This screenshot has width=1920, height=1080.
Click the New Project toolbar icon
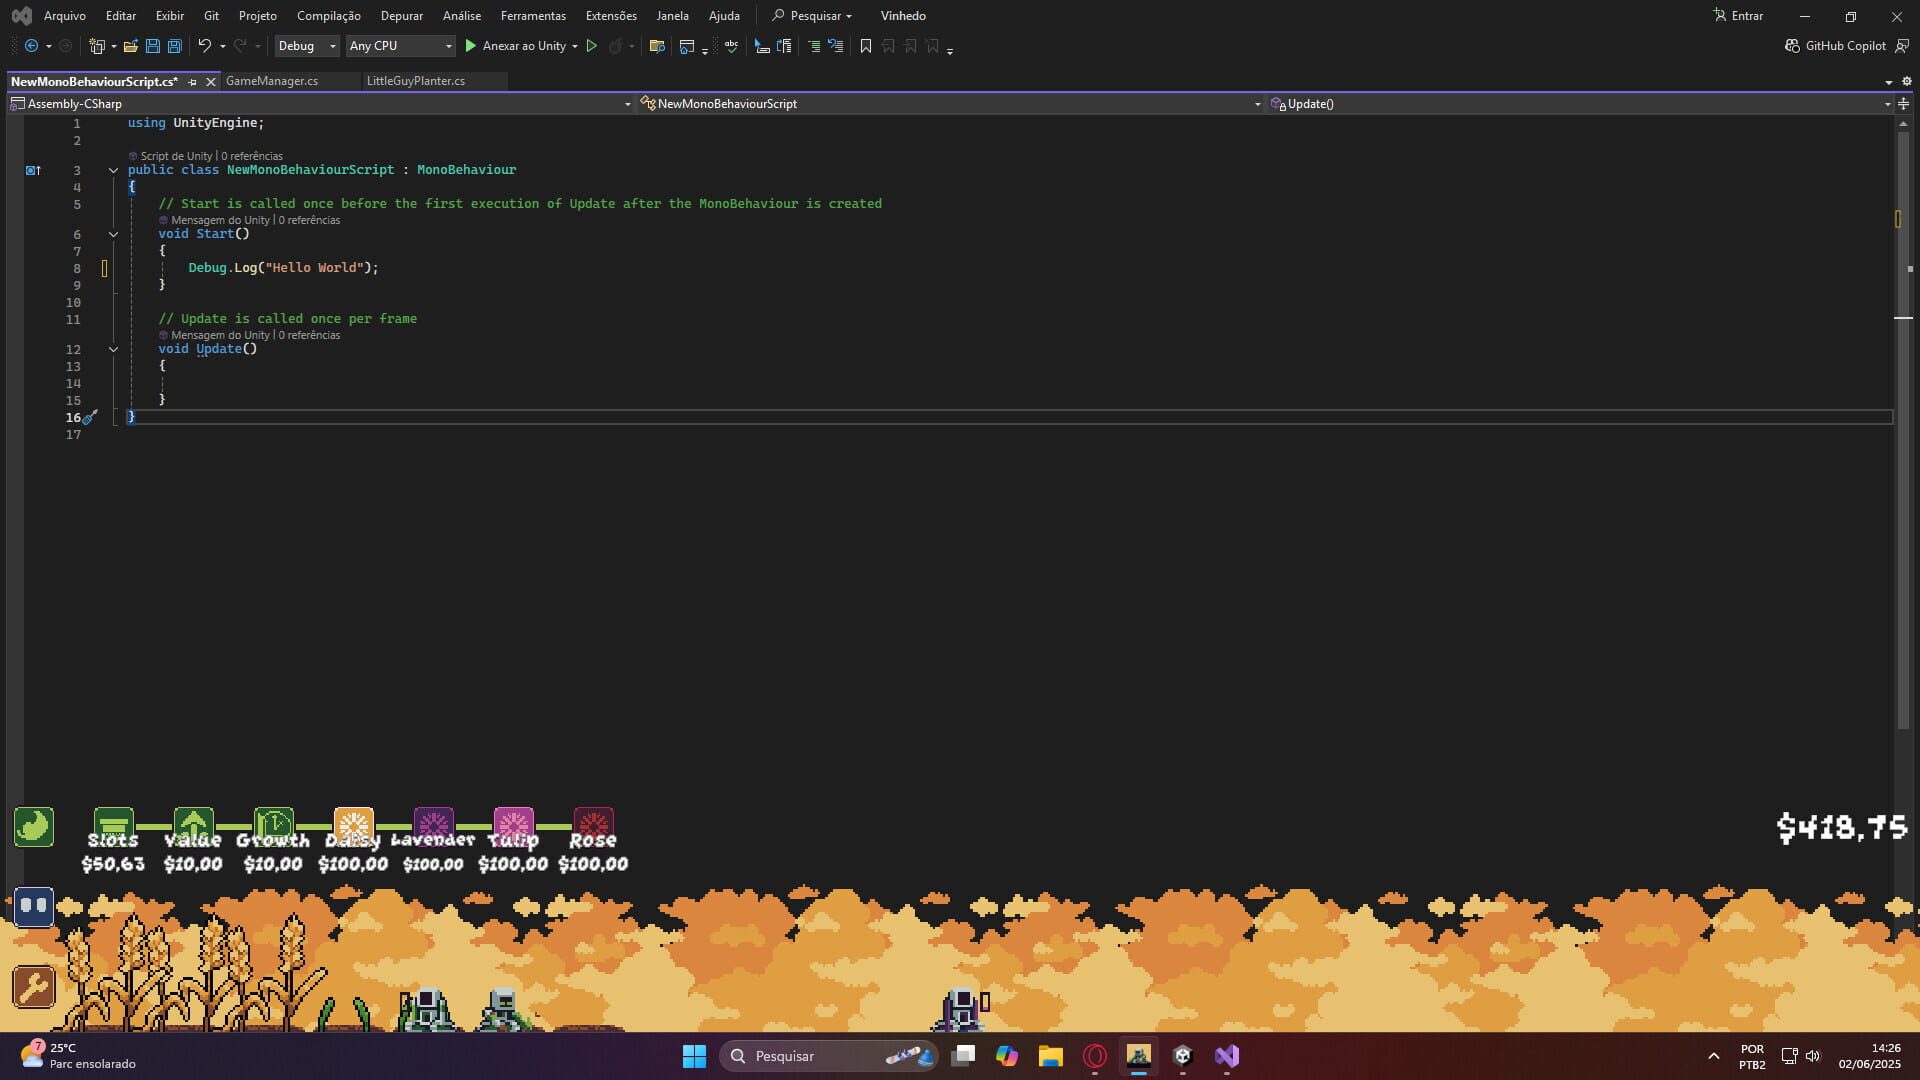tap(95, 46)
